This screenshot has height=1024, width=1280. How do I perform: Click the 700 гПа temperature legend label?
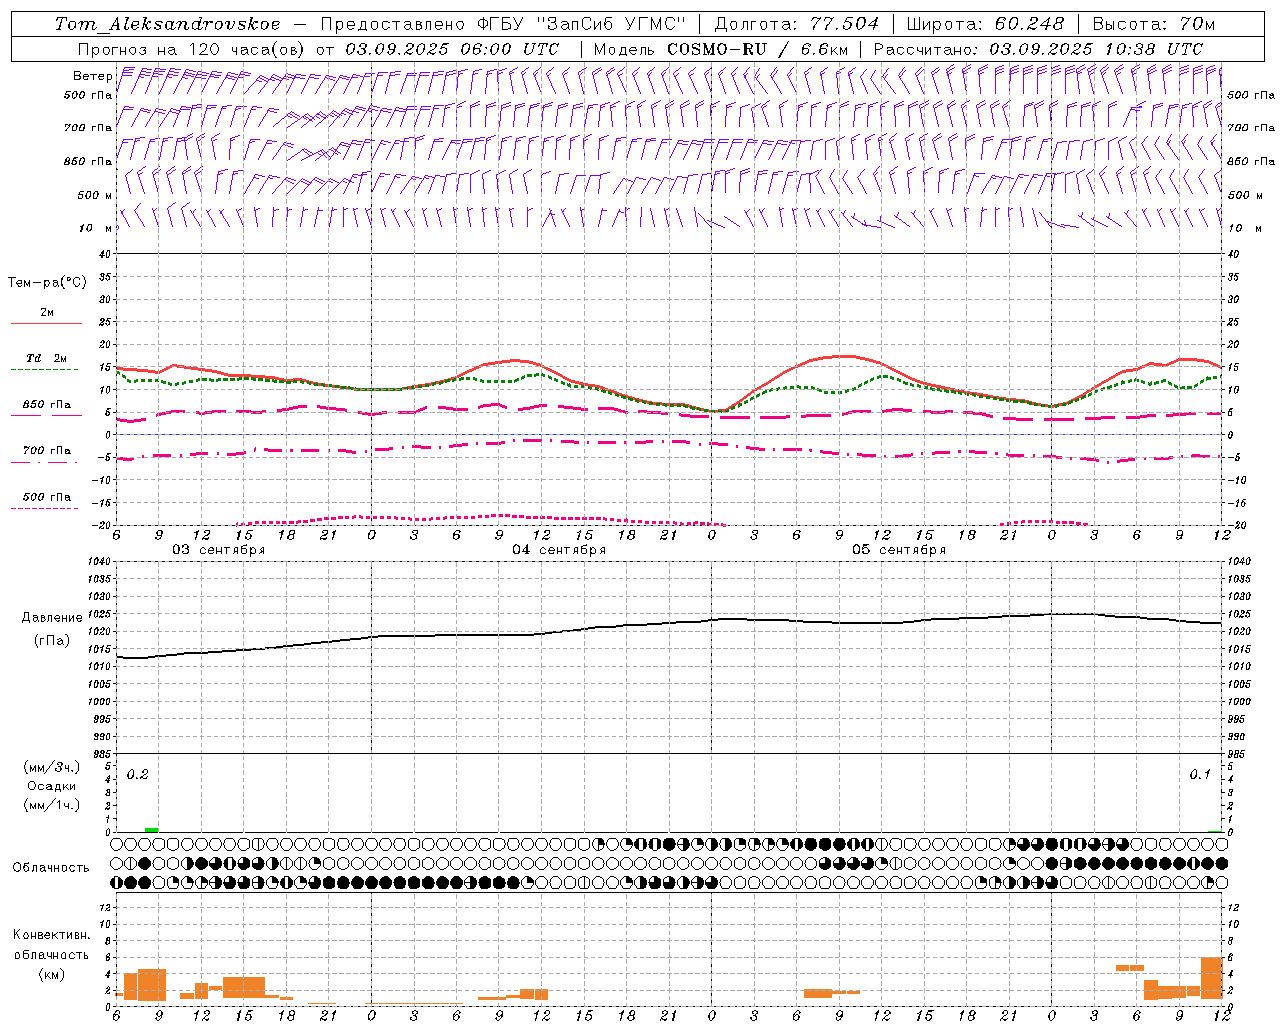click(46, 450)
